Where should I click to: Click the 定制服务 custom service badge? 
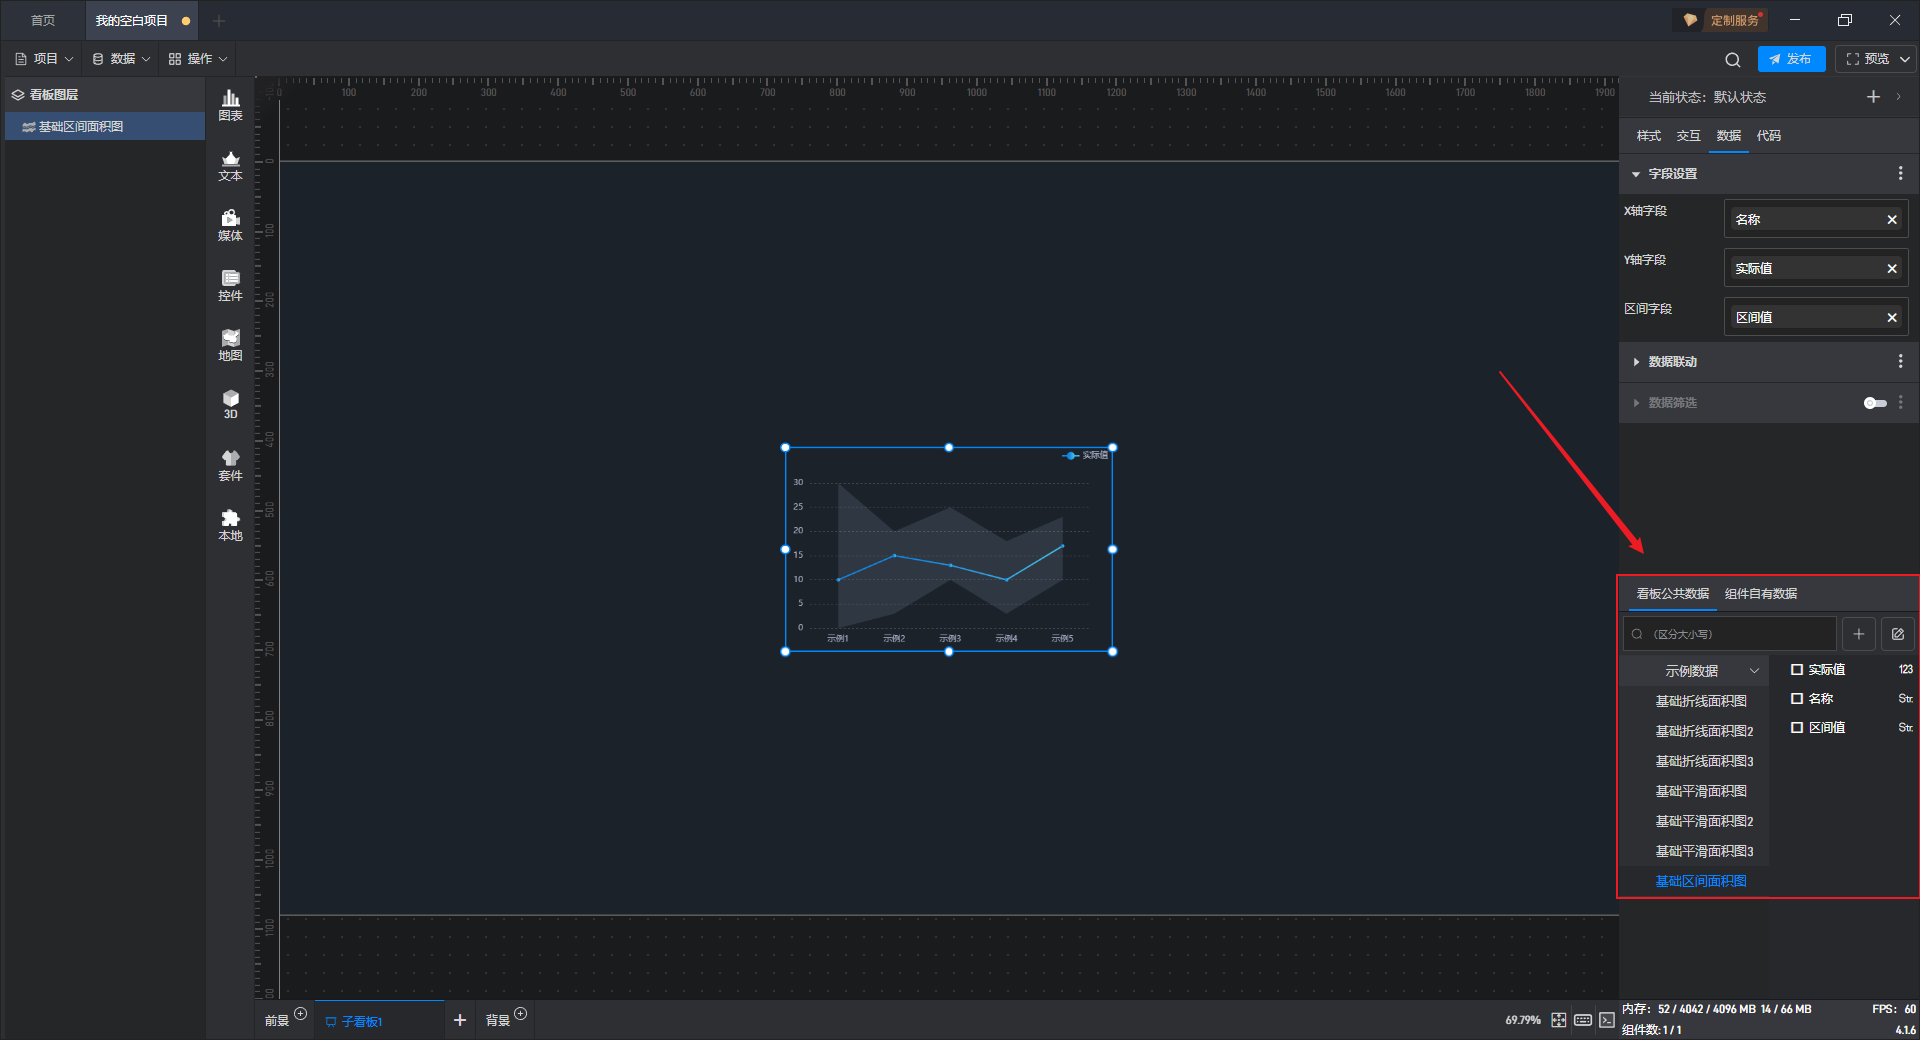(x=1722, y=20)
